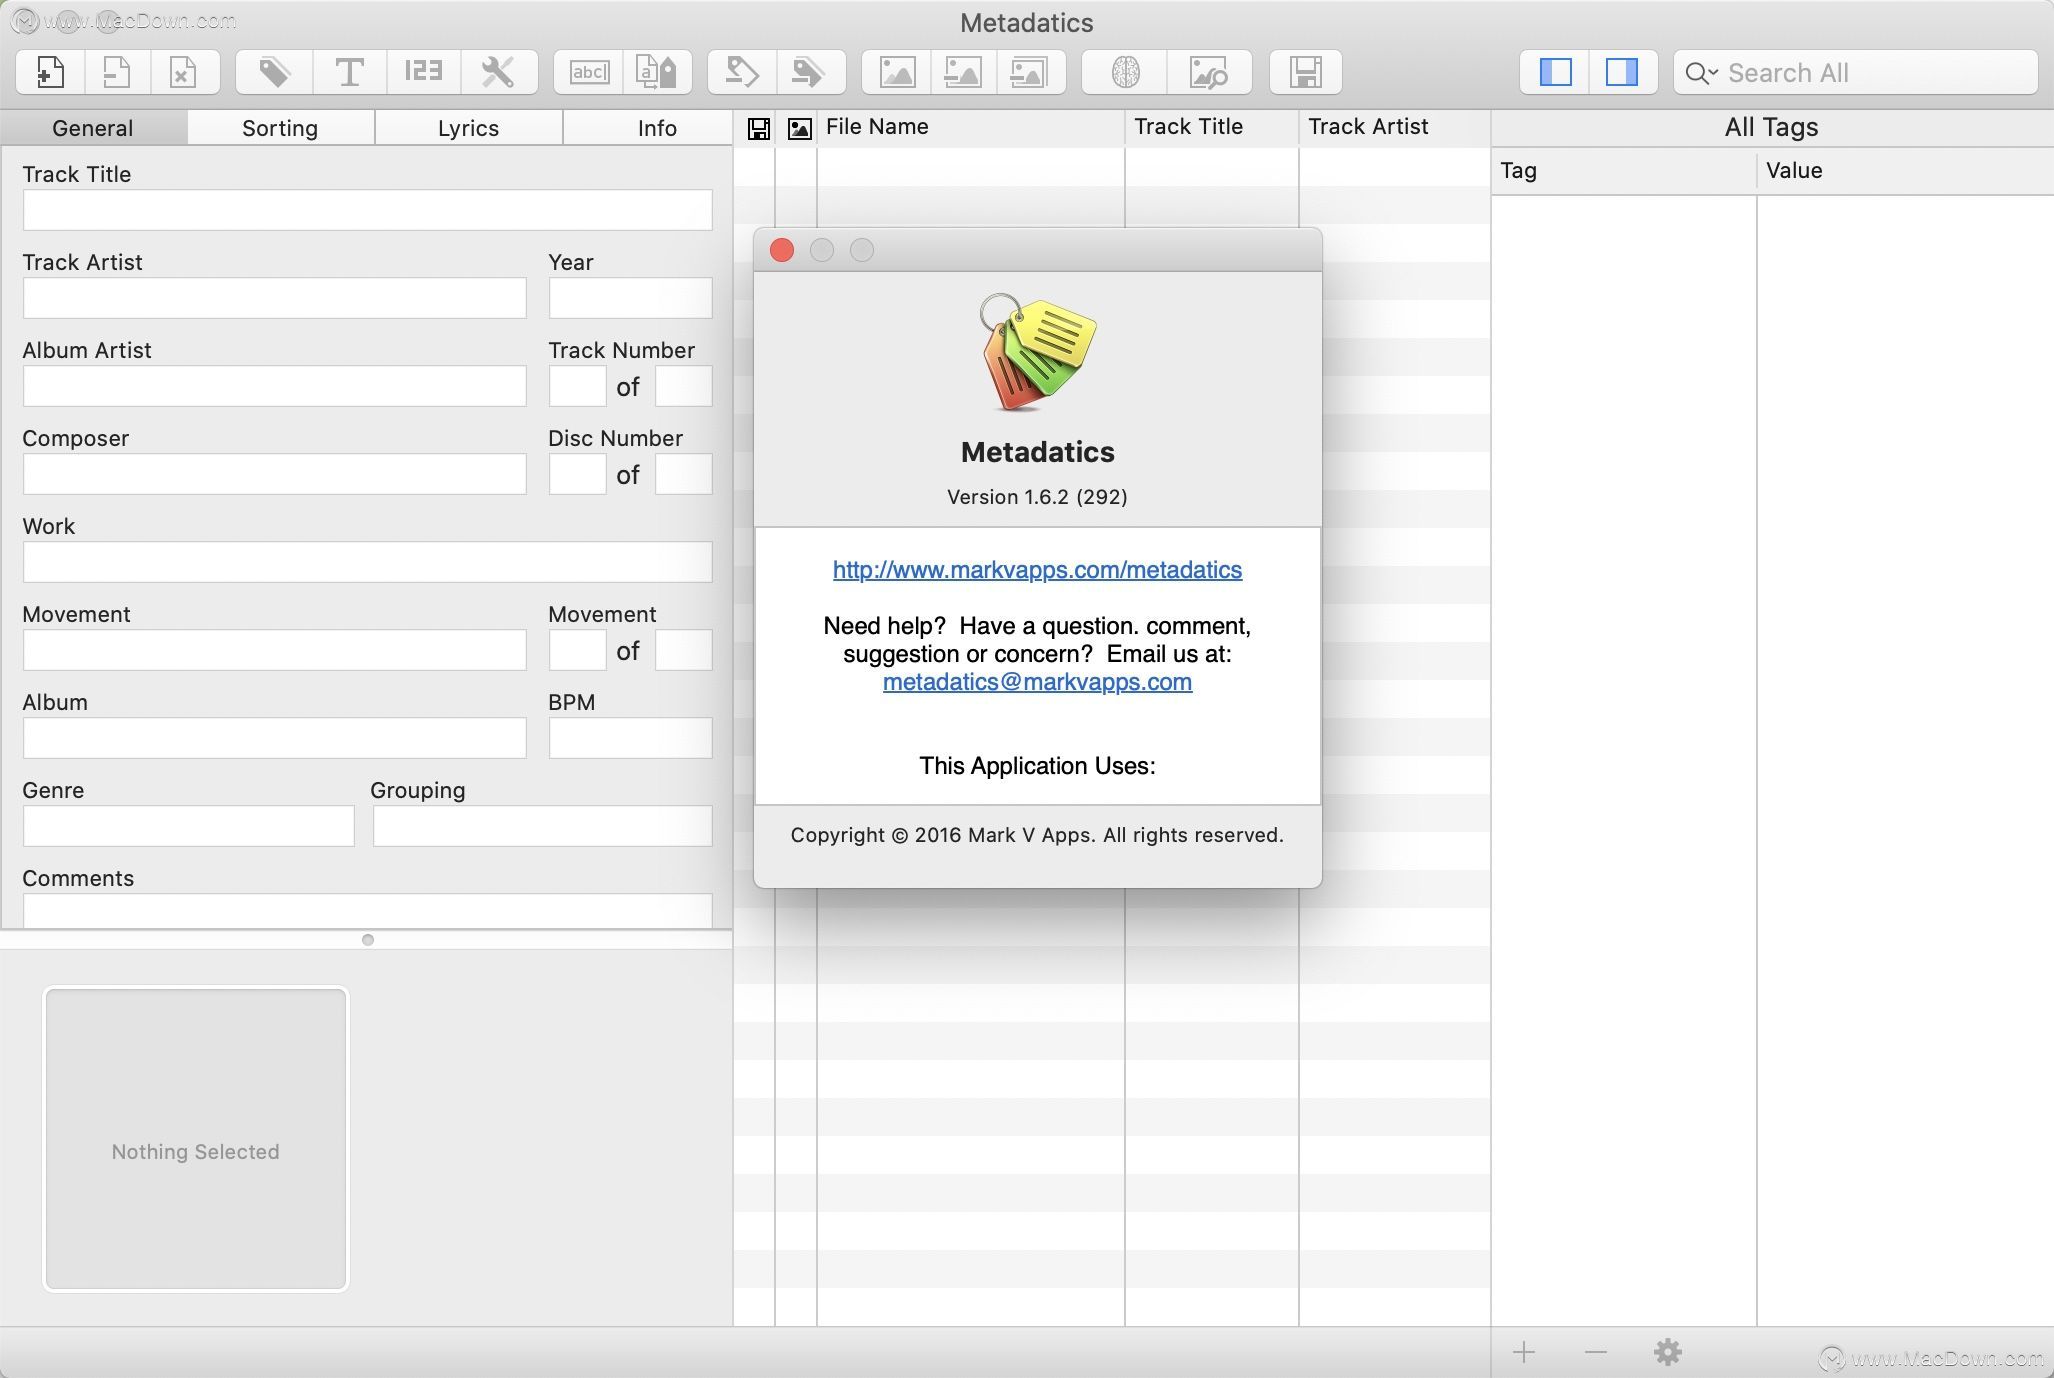Image resolution: width=2054 pixels, height=1378 pixels.
Task: Close the About Metadatics window
Action: tap(782, 250)
